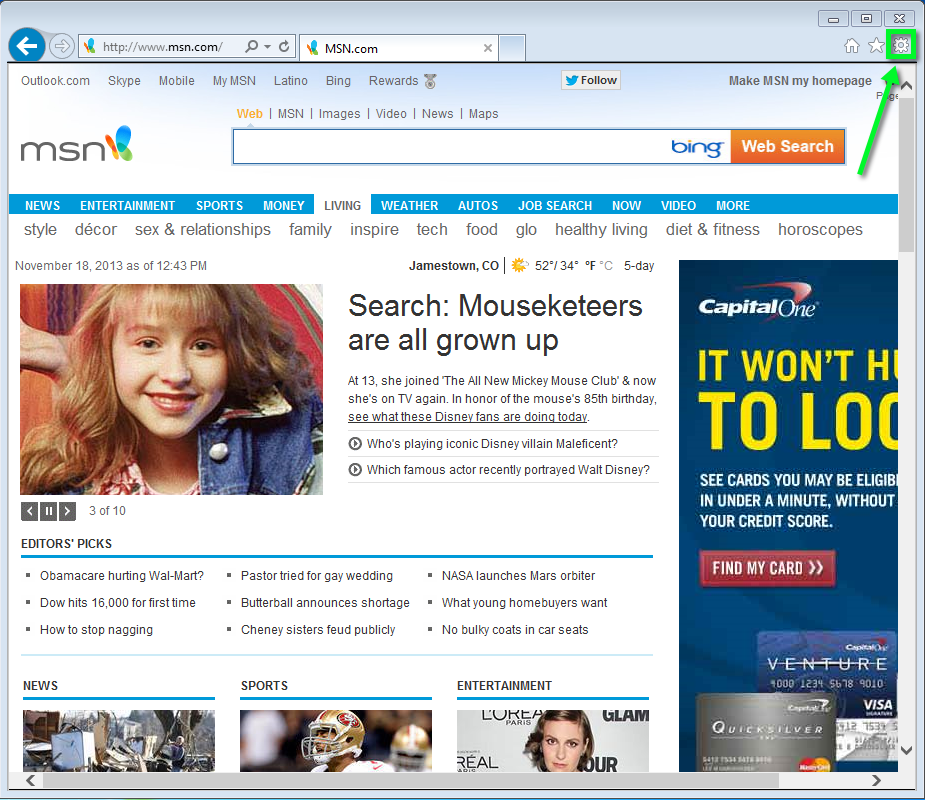Close the MSN.com tab
Screen dimensions: 925x800
point(488,48)
